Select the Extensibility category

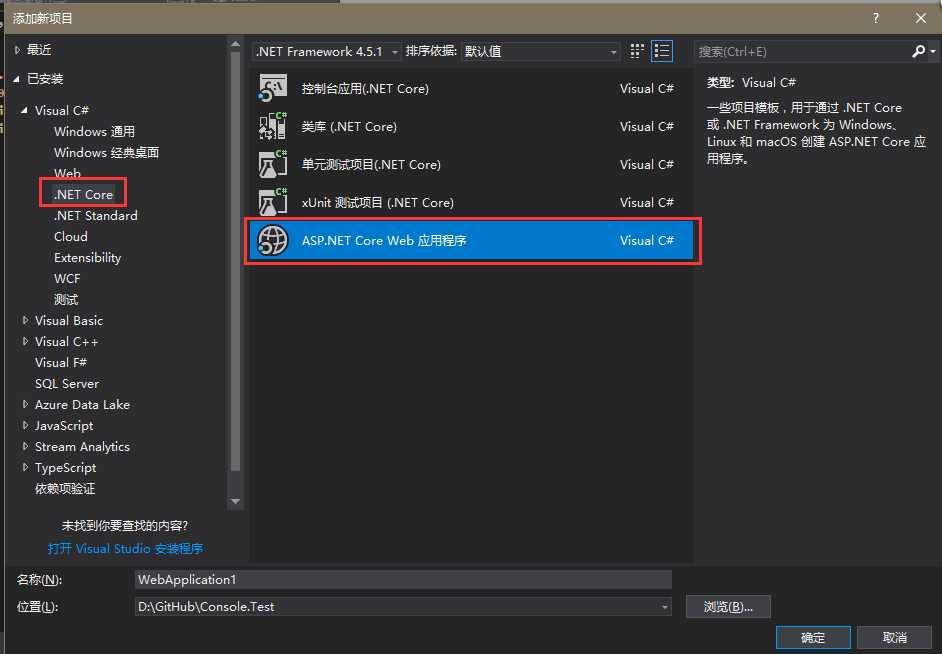click(x=88, y=258)
